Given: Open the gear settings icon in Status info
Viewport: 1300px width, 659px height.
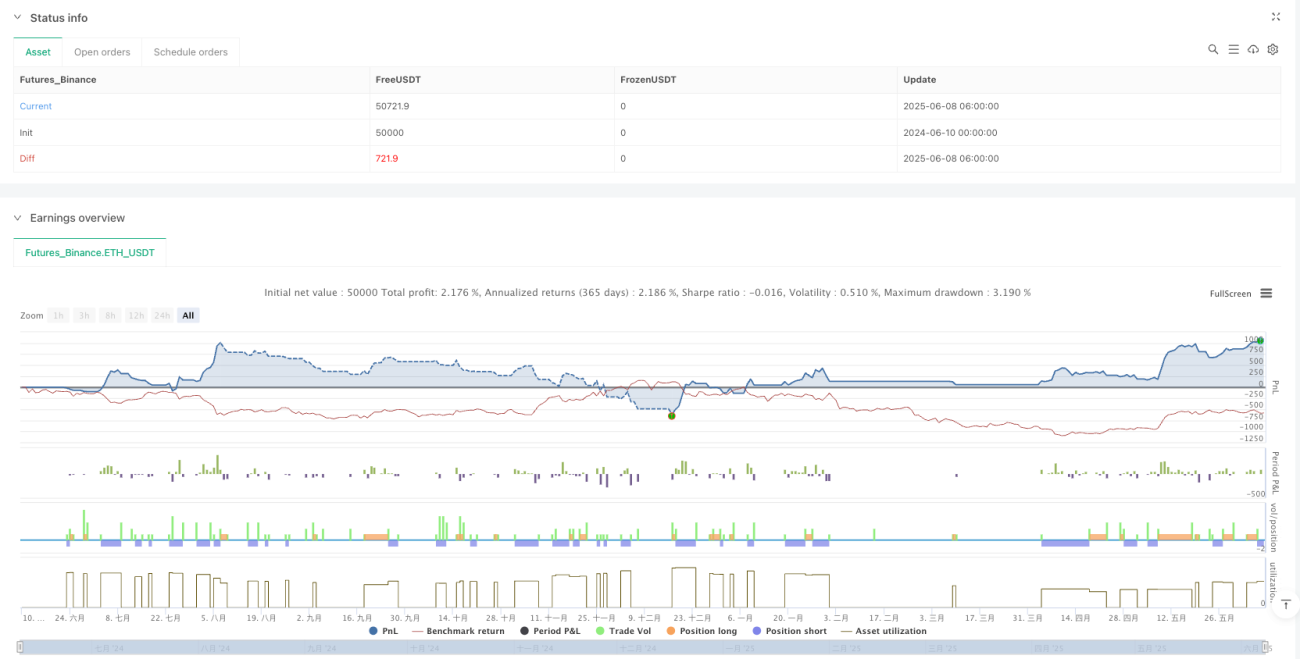Looking at the screenshot, I should click(x=1273, y=49).
